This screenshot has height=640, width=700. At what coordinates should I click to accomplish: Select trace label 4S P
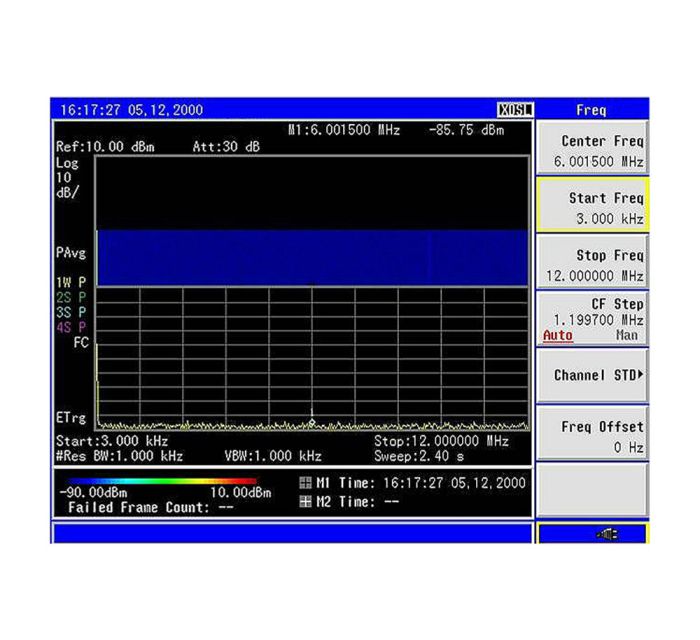(71, 327)
